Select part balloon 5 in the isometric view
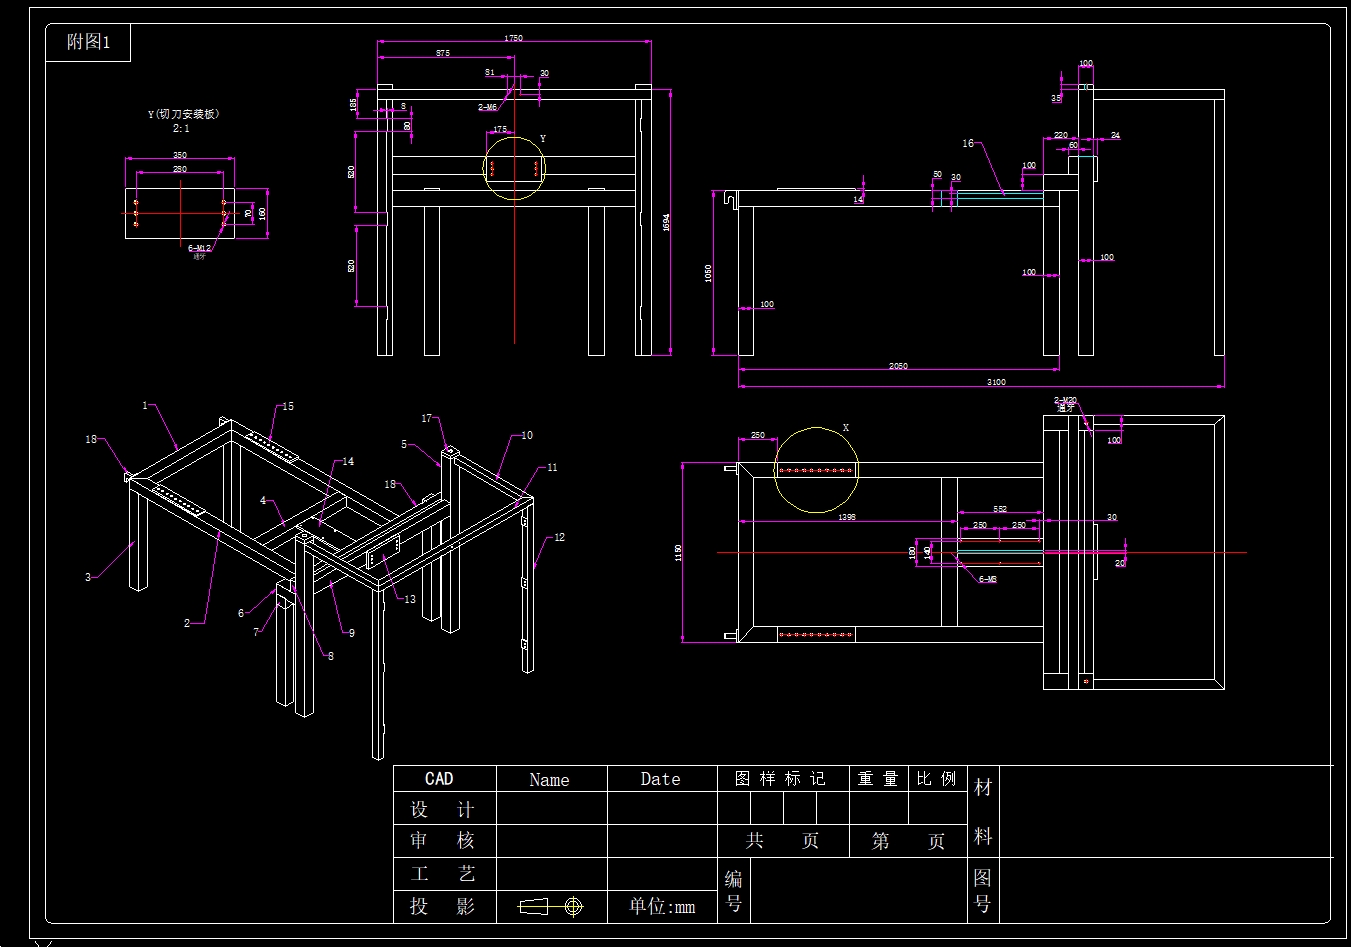 [404, 444]
